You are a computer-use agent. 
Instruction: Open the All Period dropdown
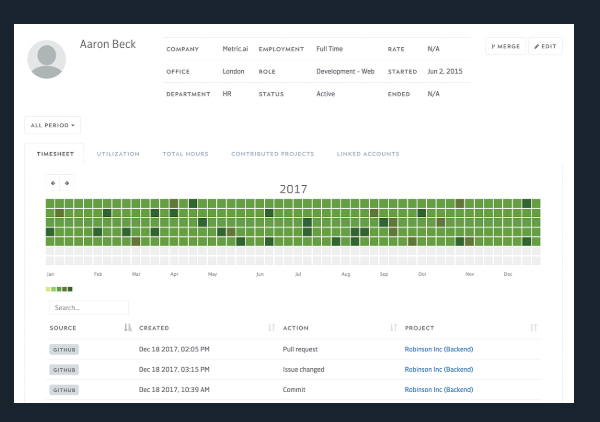pyautogui.click(x=52, y=125)
